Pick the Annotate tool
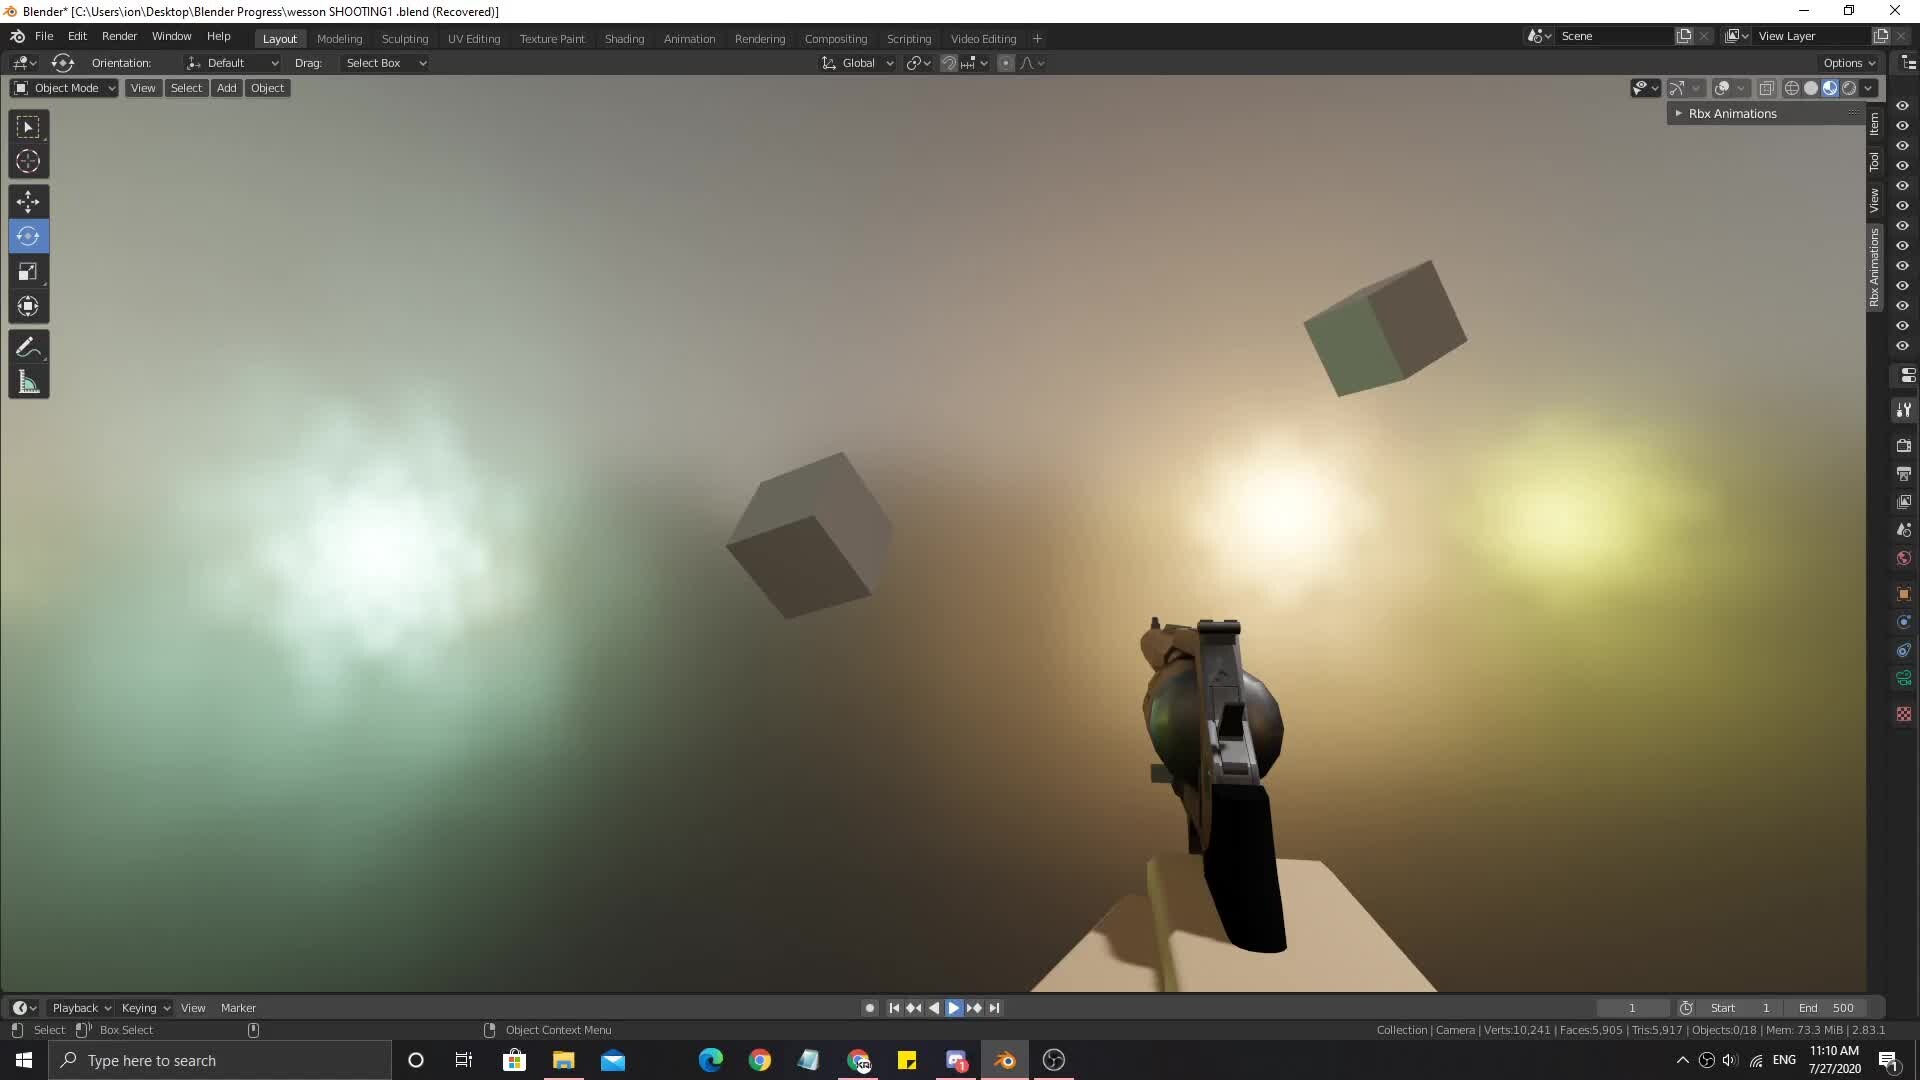Viewport: 1920px width, 1080px height. pos(28,346)
